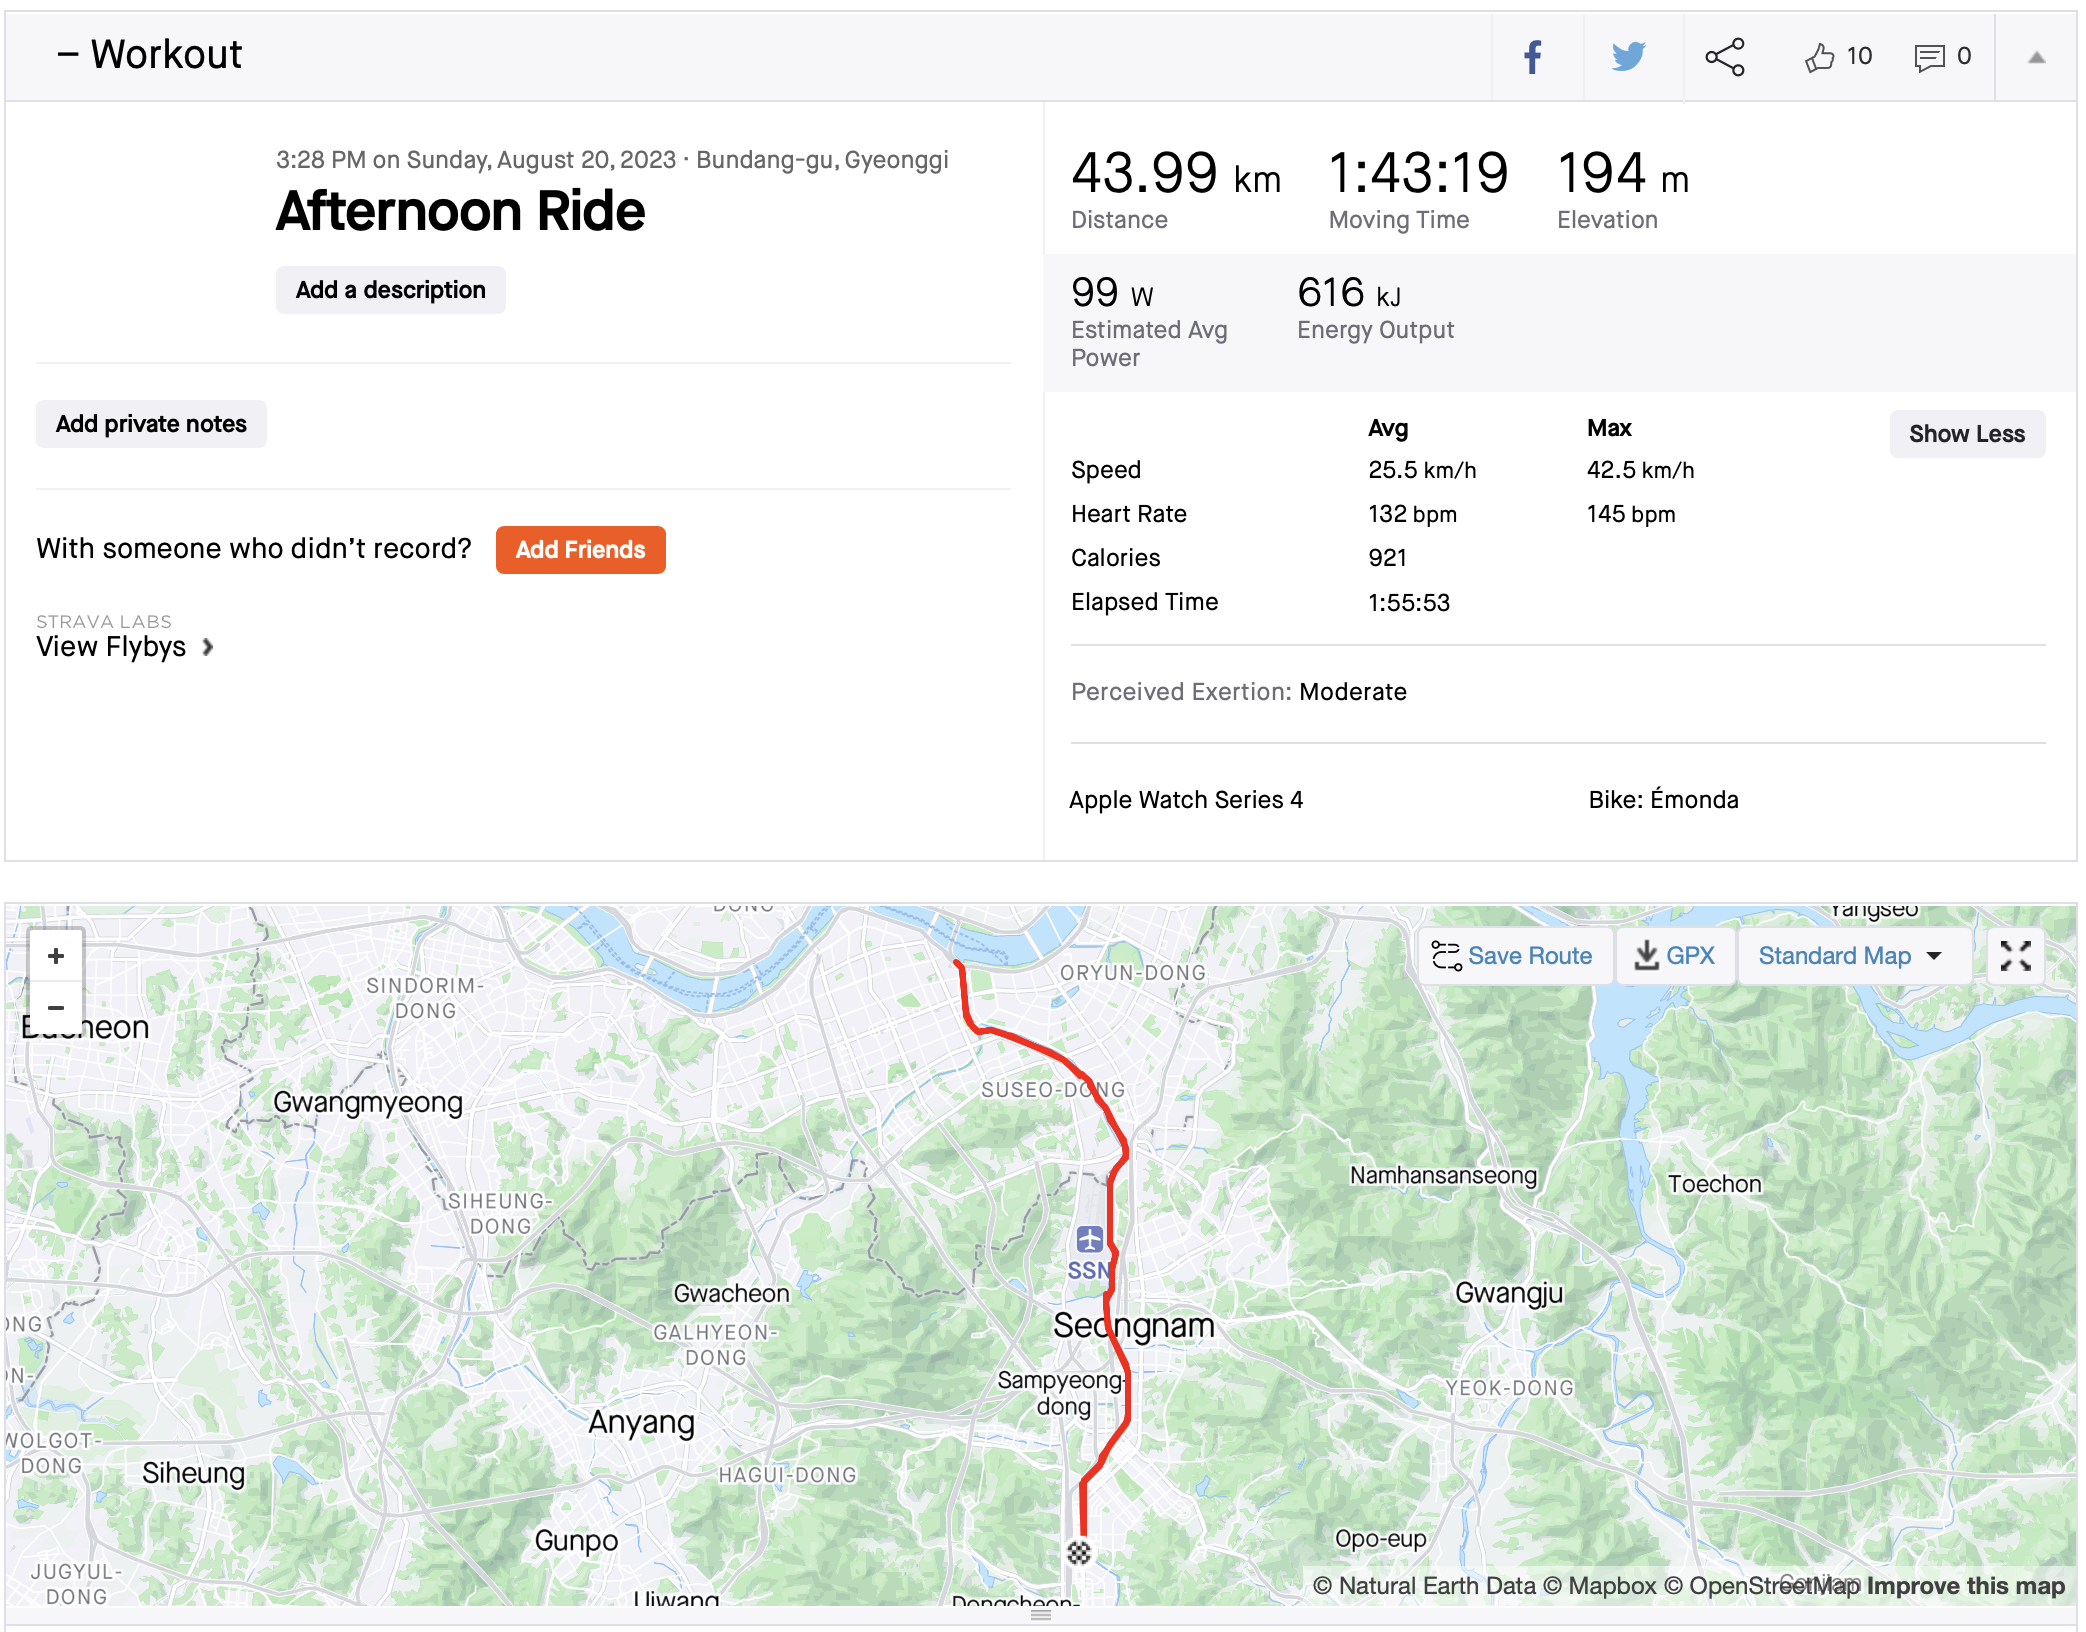Click the SSN airport marker on map
2086x1632 pixels.
pyautogui.click(x=1090, y=1240)
